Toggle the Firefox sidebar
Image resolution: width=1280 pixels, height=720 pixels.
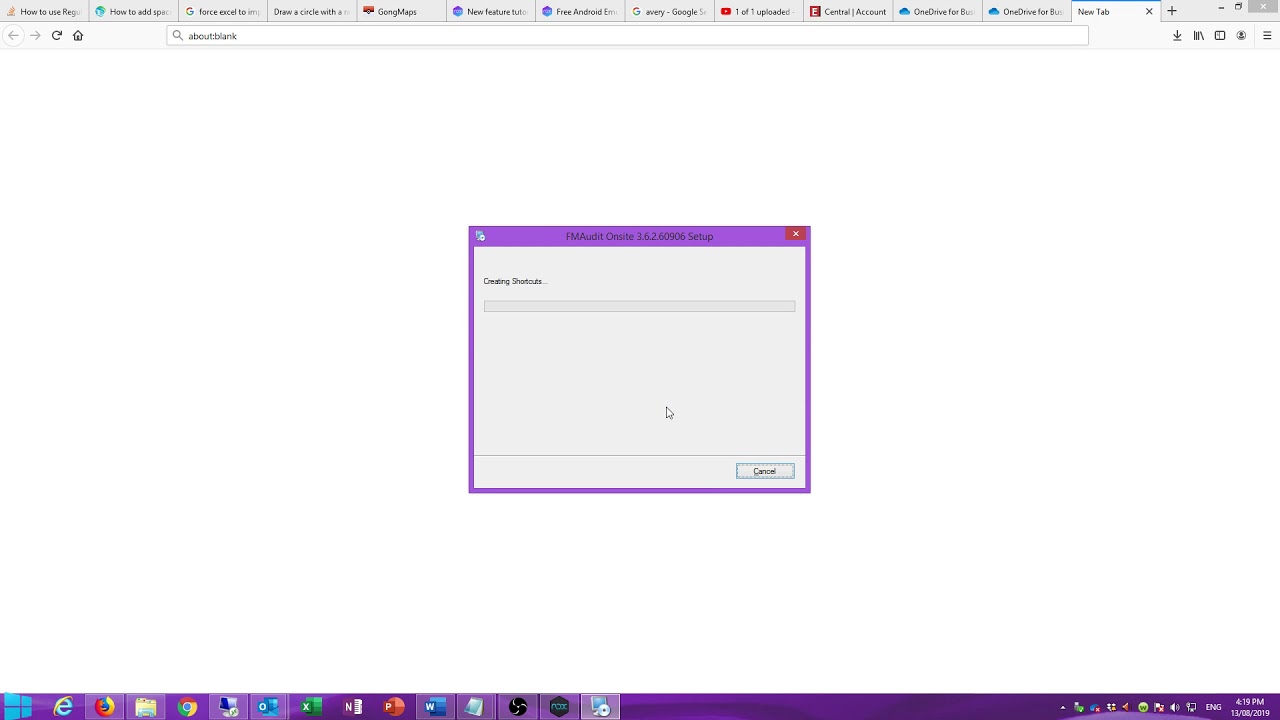click(1220, 35)
